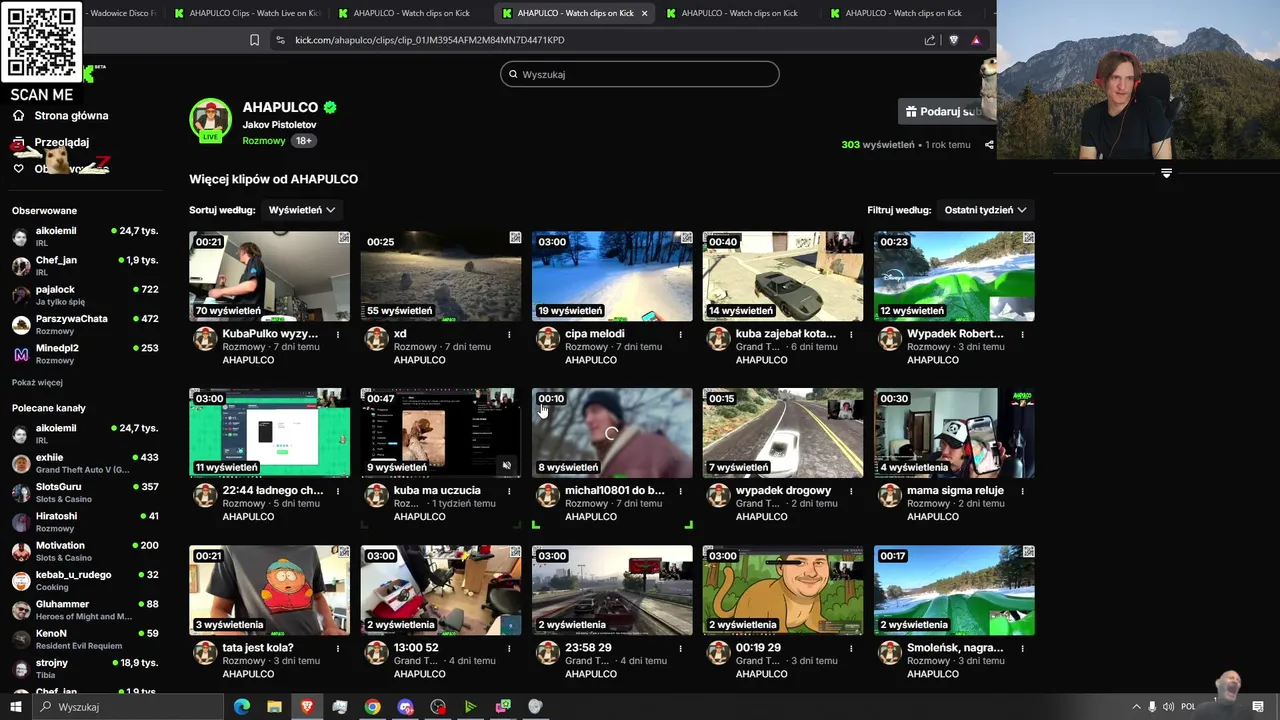This screenshot has width=1280, height=720.
Task: Unmute the kuba ma uczucia clip preview
Action: click(x=506, y=465)
